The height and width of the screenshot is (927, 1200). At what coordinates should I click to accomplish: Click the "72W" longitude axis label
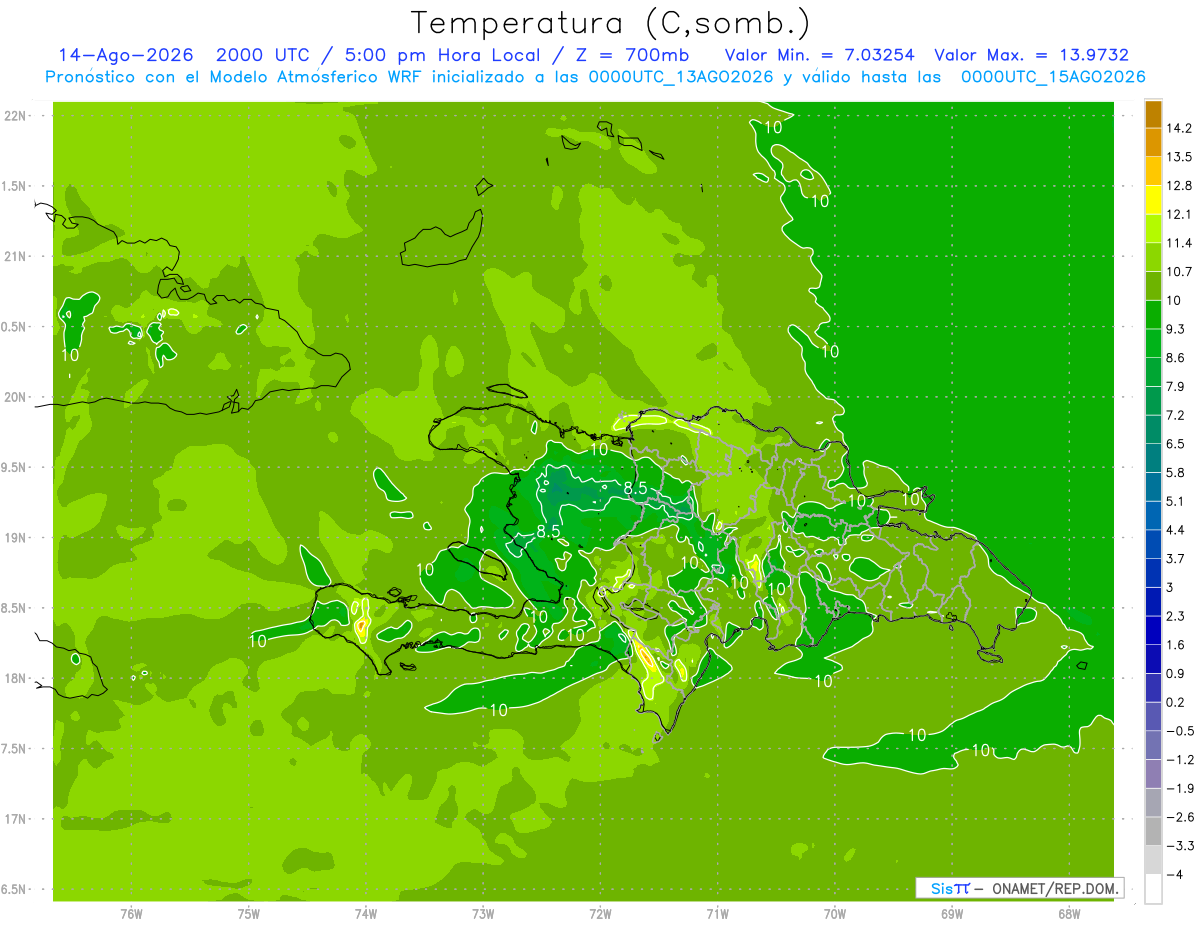click(601, 914)
